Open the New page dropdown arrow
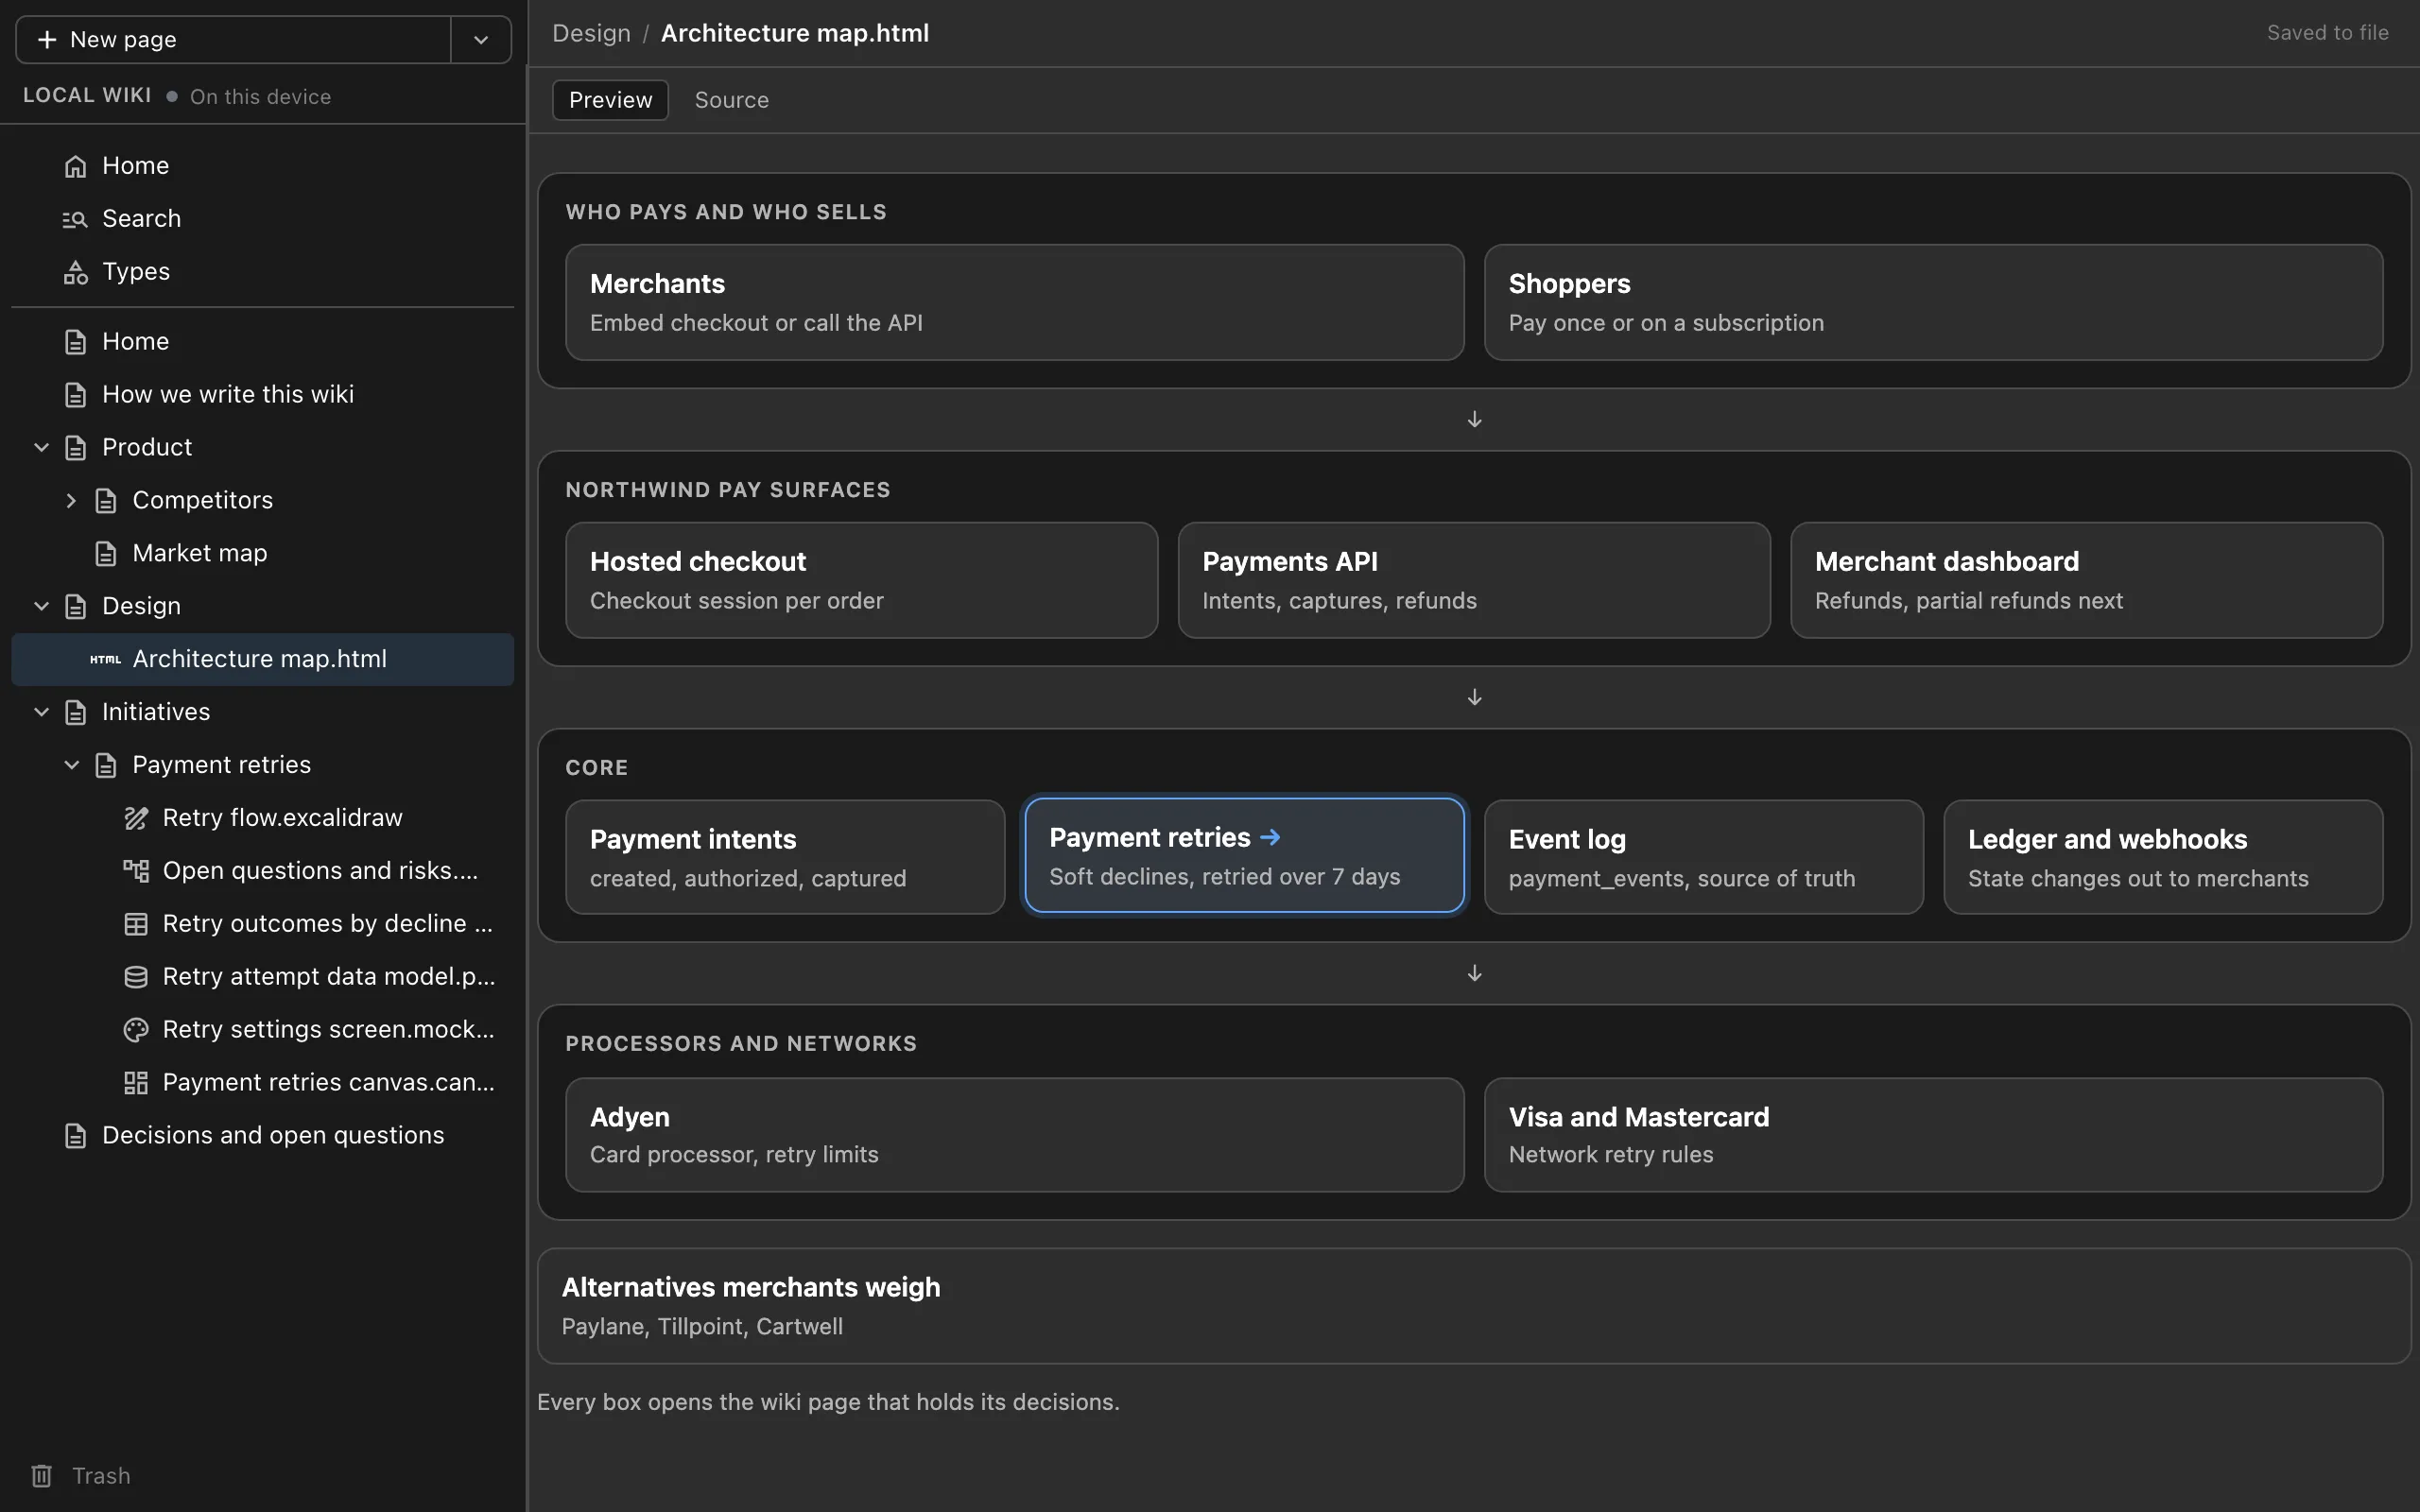2420x1512 pixels. coord(481,40)
